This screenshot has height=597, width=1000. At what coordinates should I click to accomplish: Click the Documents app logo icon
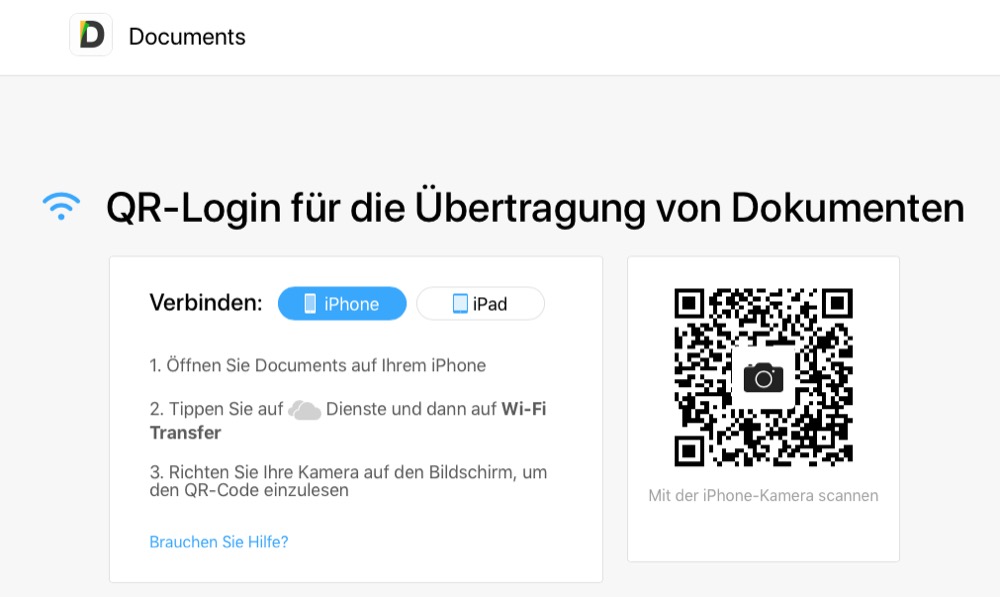pyautogui.click(x=91, y=36)
